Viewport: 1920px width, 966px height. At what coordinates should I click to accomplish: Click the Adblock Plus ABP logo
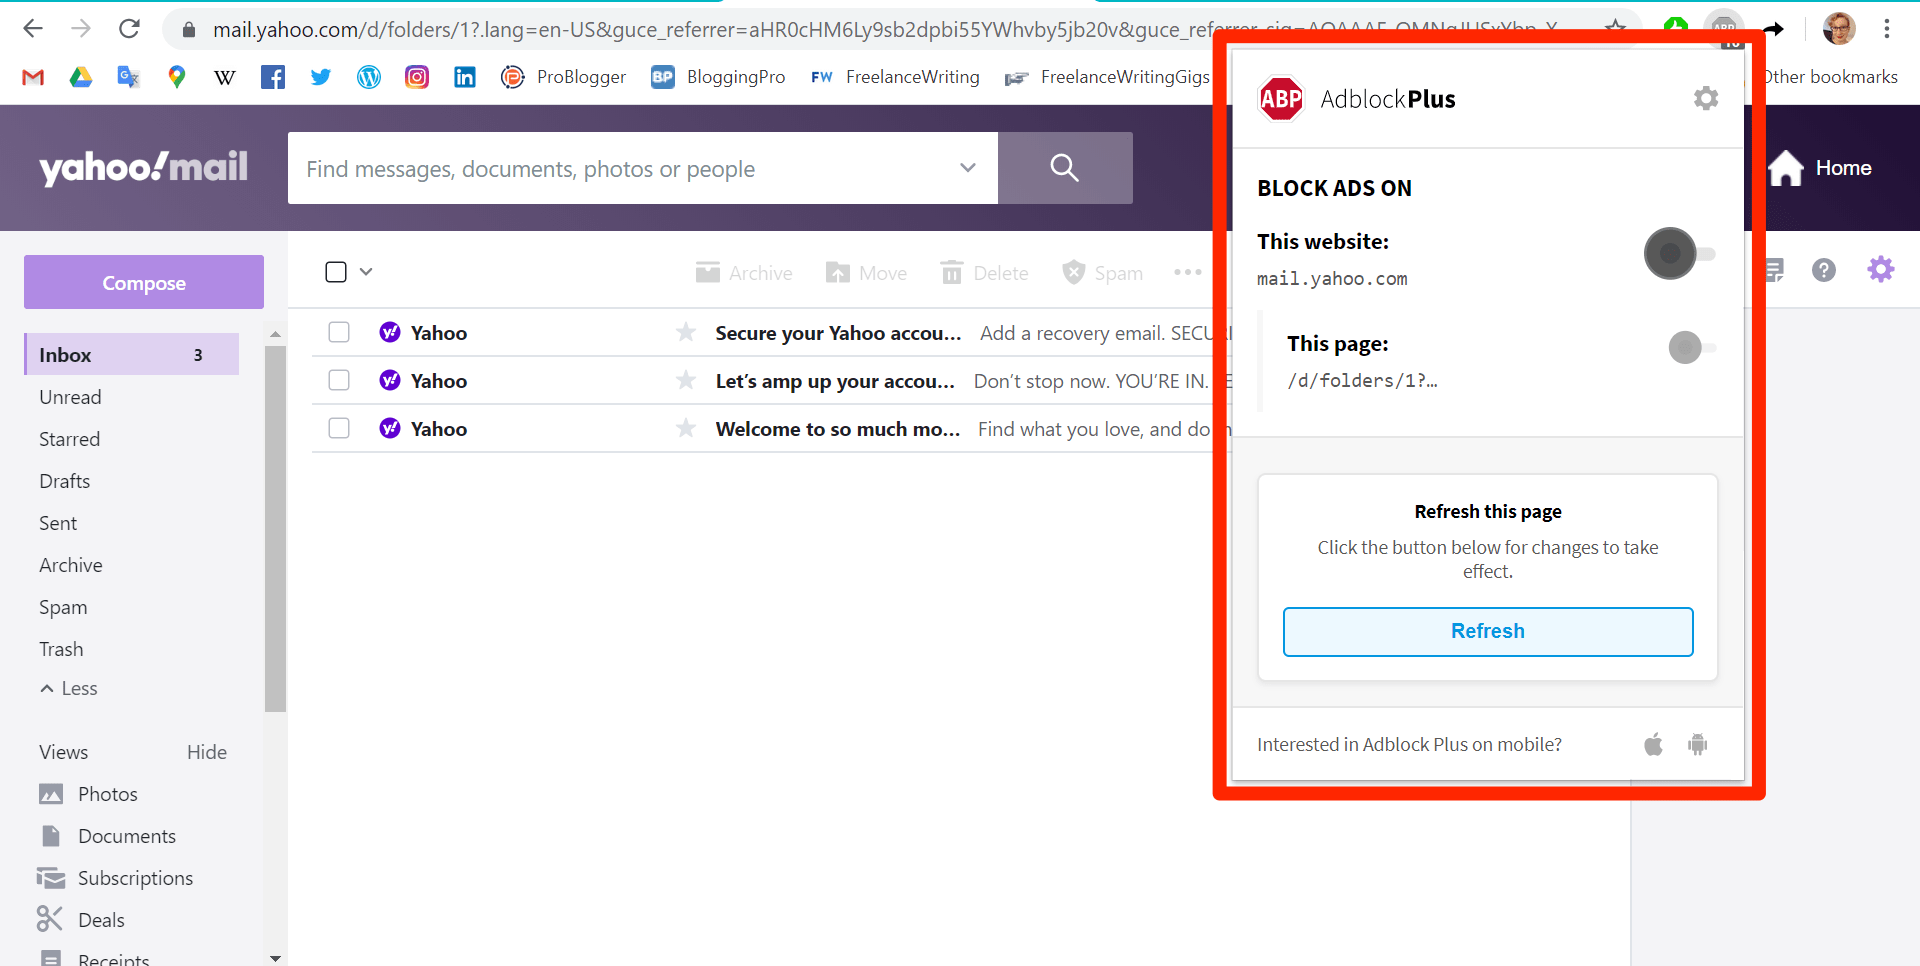click(x=1281, y=98)
